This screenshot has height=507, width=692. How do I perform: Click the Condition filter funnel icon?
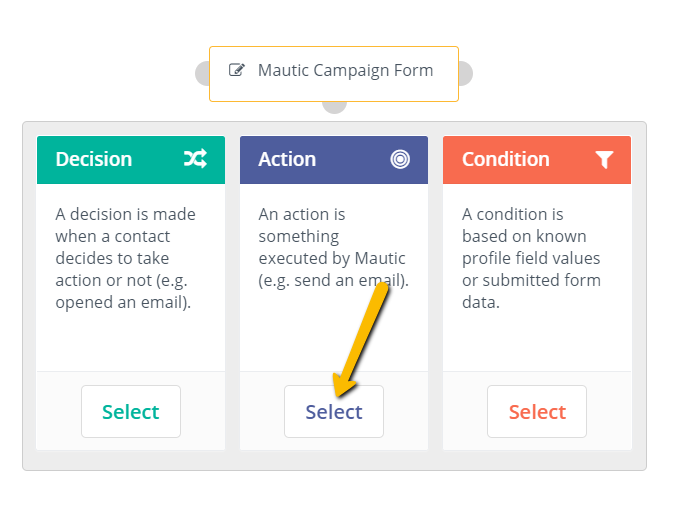pyautogui.click(x=604, y=159)
